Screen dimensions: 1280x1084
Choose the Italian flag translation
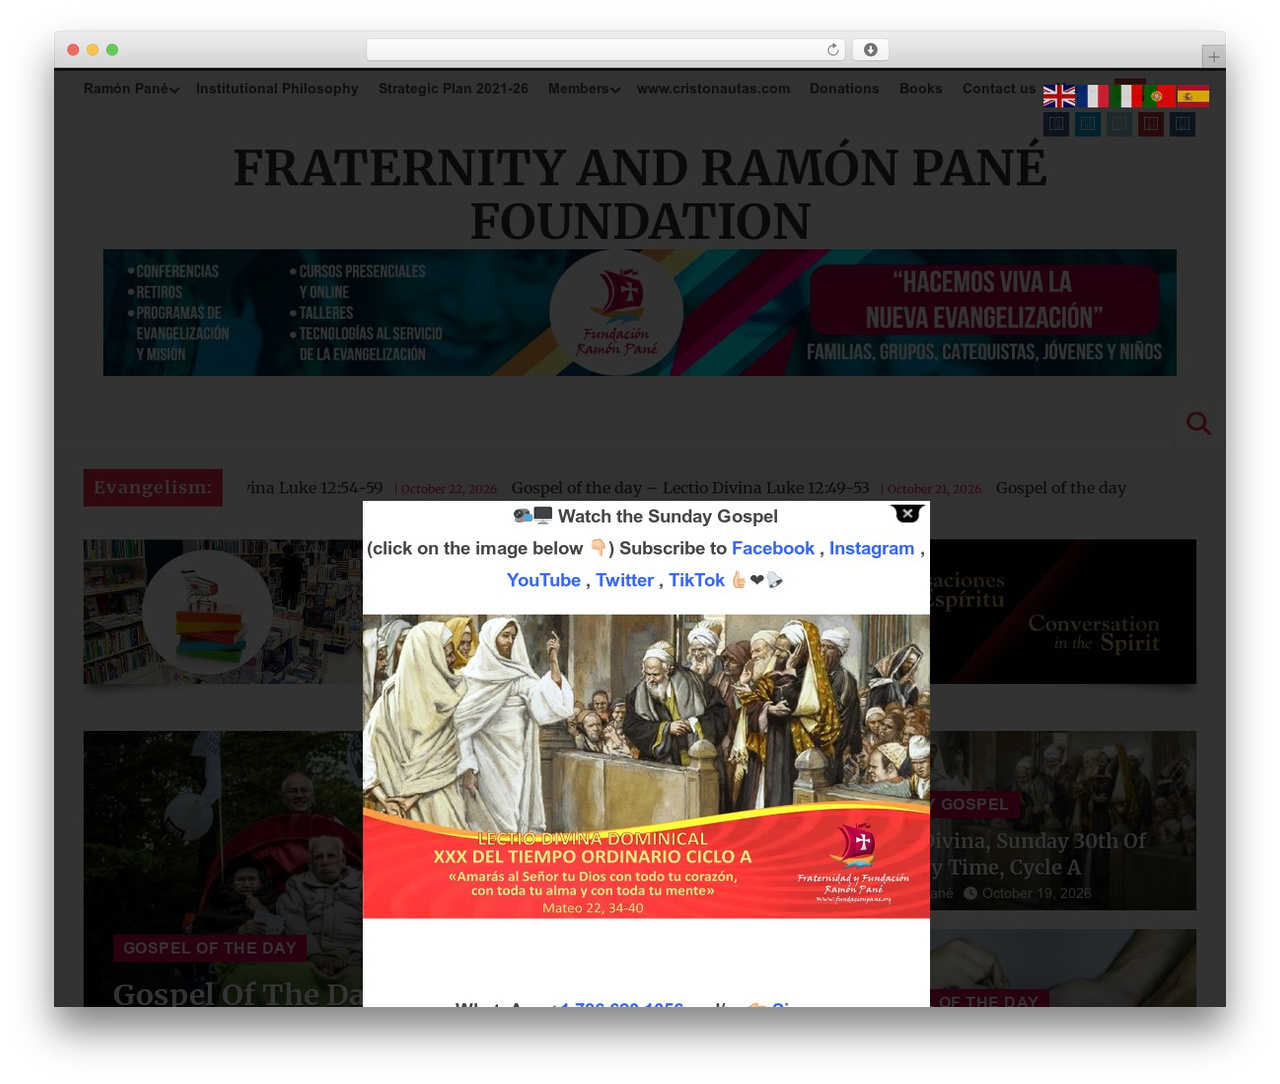(x=1126, y=96)
